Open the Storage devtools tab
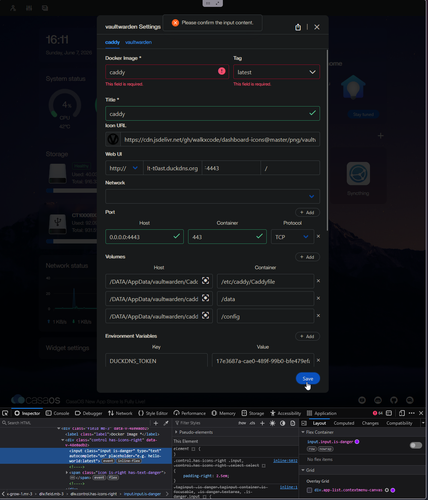The width and height of the screenshot is (428, 500). (x=252, y=413)
